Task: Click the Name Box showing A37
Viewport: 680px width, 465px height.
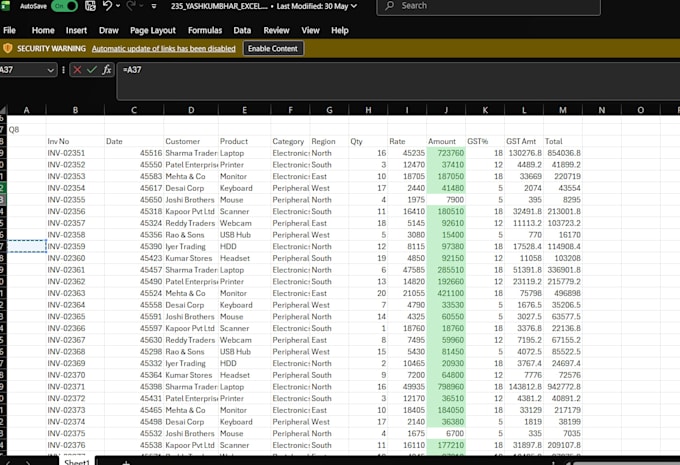Action: click(23, 70)
